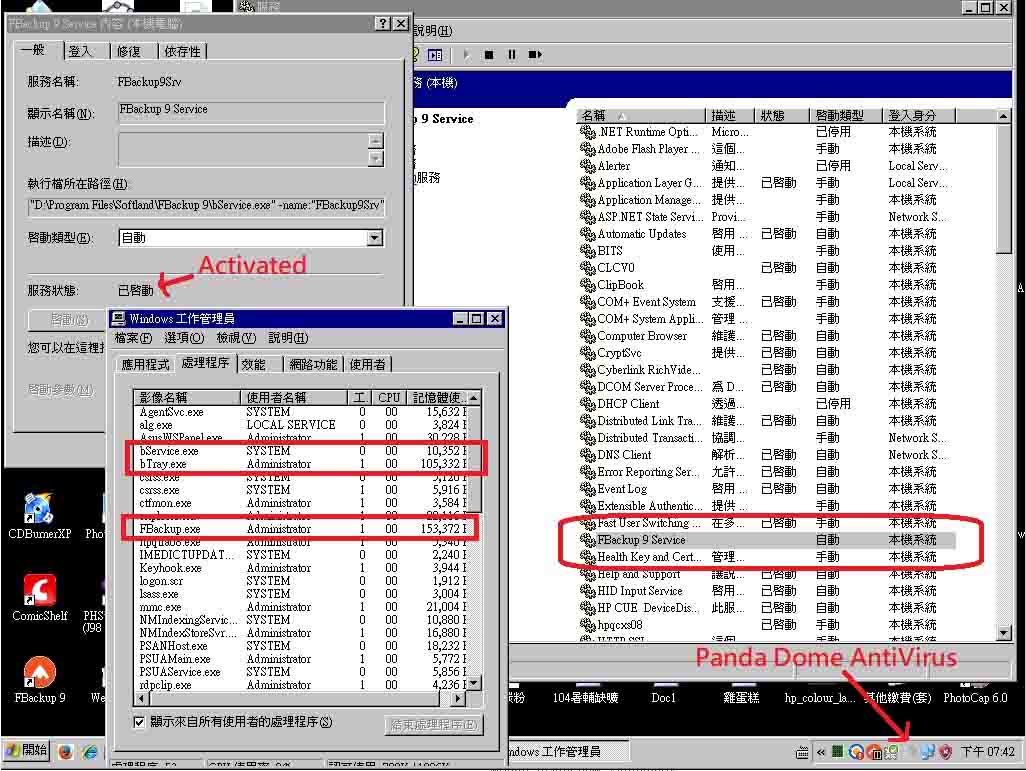Click the green square tray icon

click(x=837, y=751)
